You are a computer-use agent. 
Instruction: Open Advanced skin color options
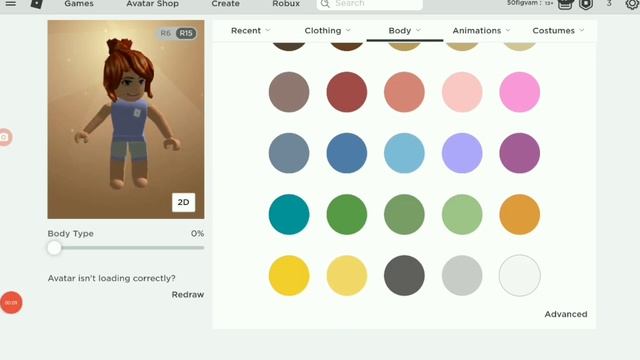(x=566, y=314)
